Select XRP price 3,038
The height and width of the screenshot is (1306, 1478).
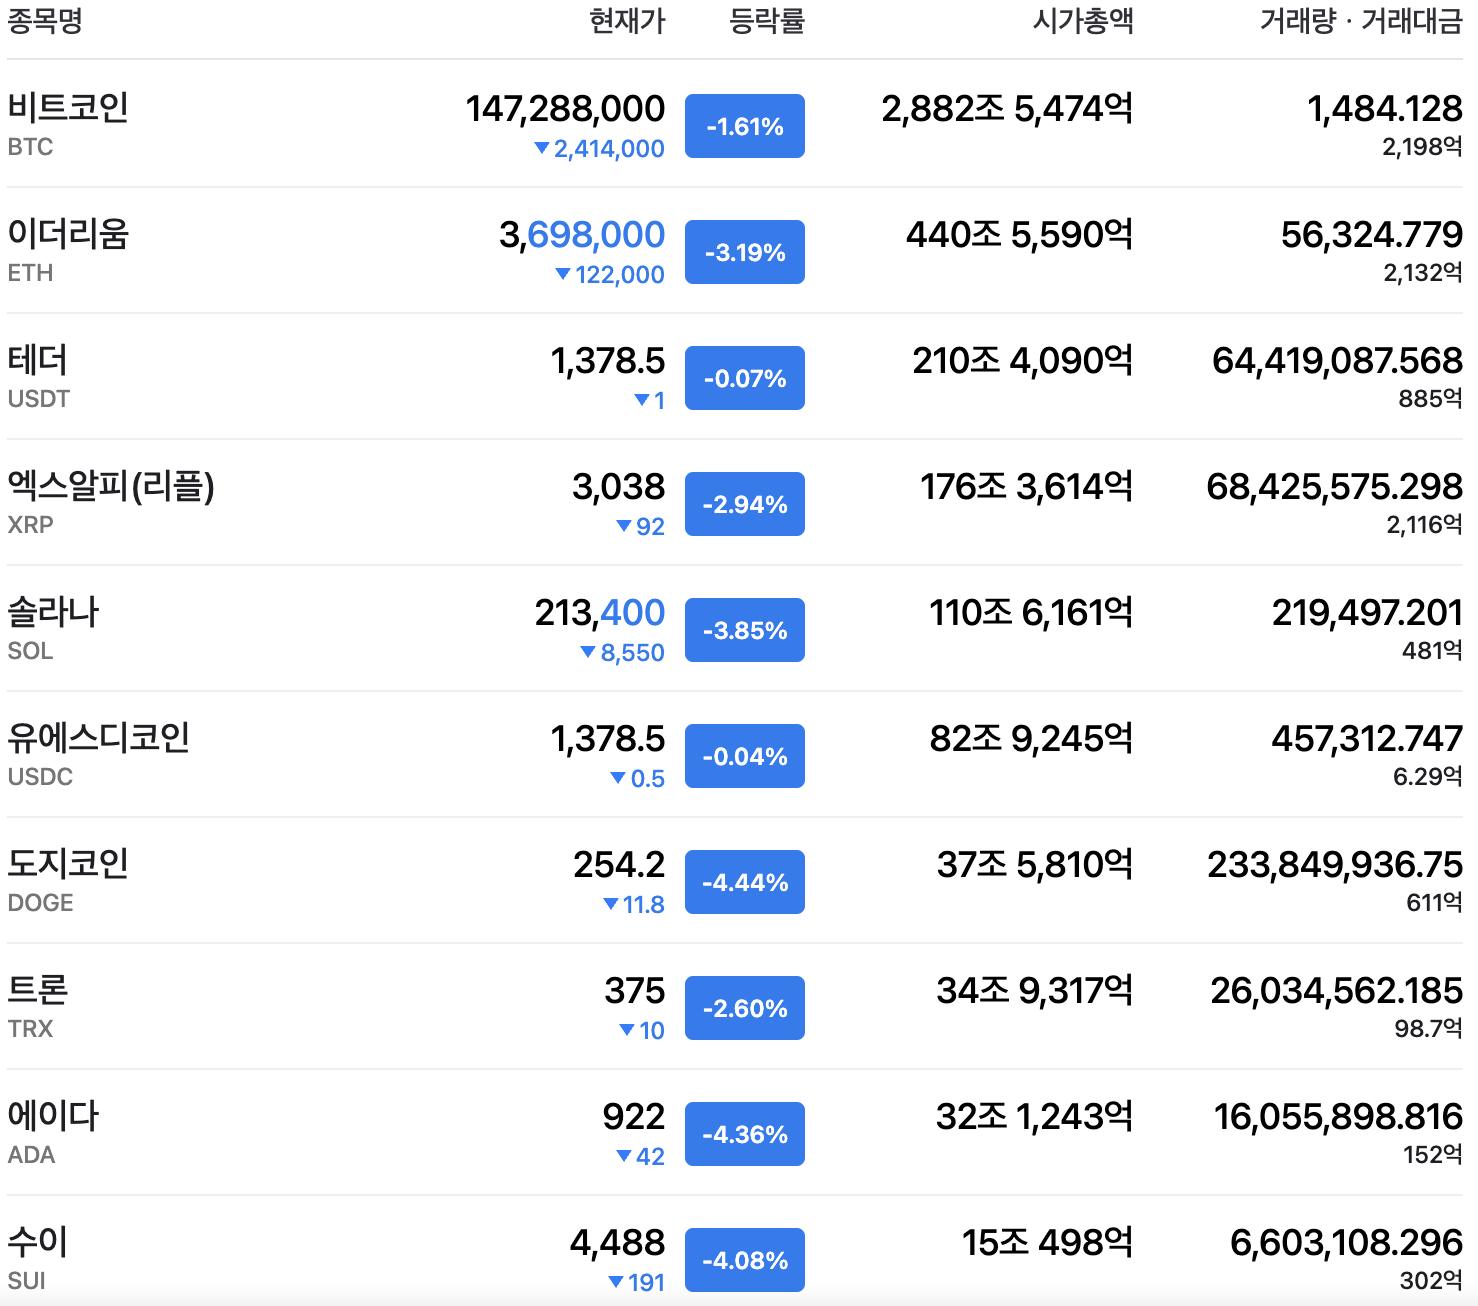tap(618, 486)
